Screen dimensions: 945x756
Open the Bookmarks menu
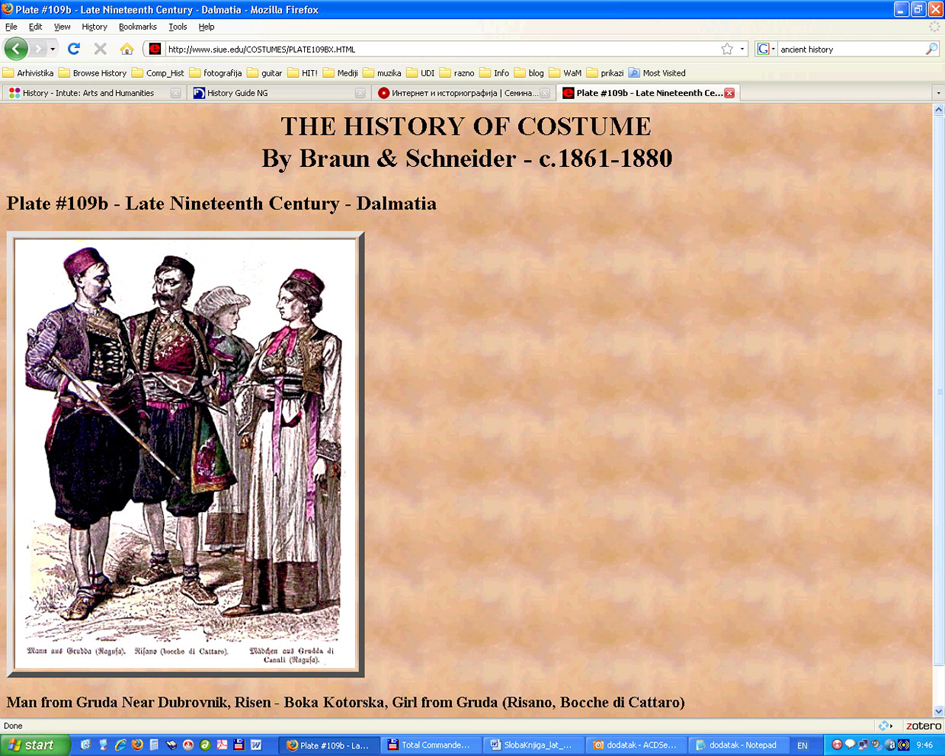pyautogui.click(x=137, y=27)
